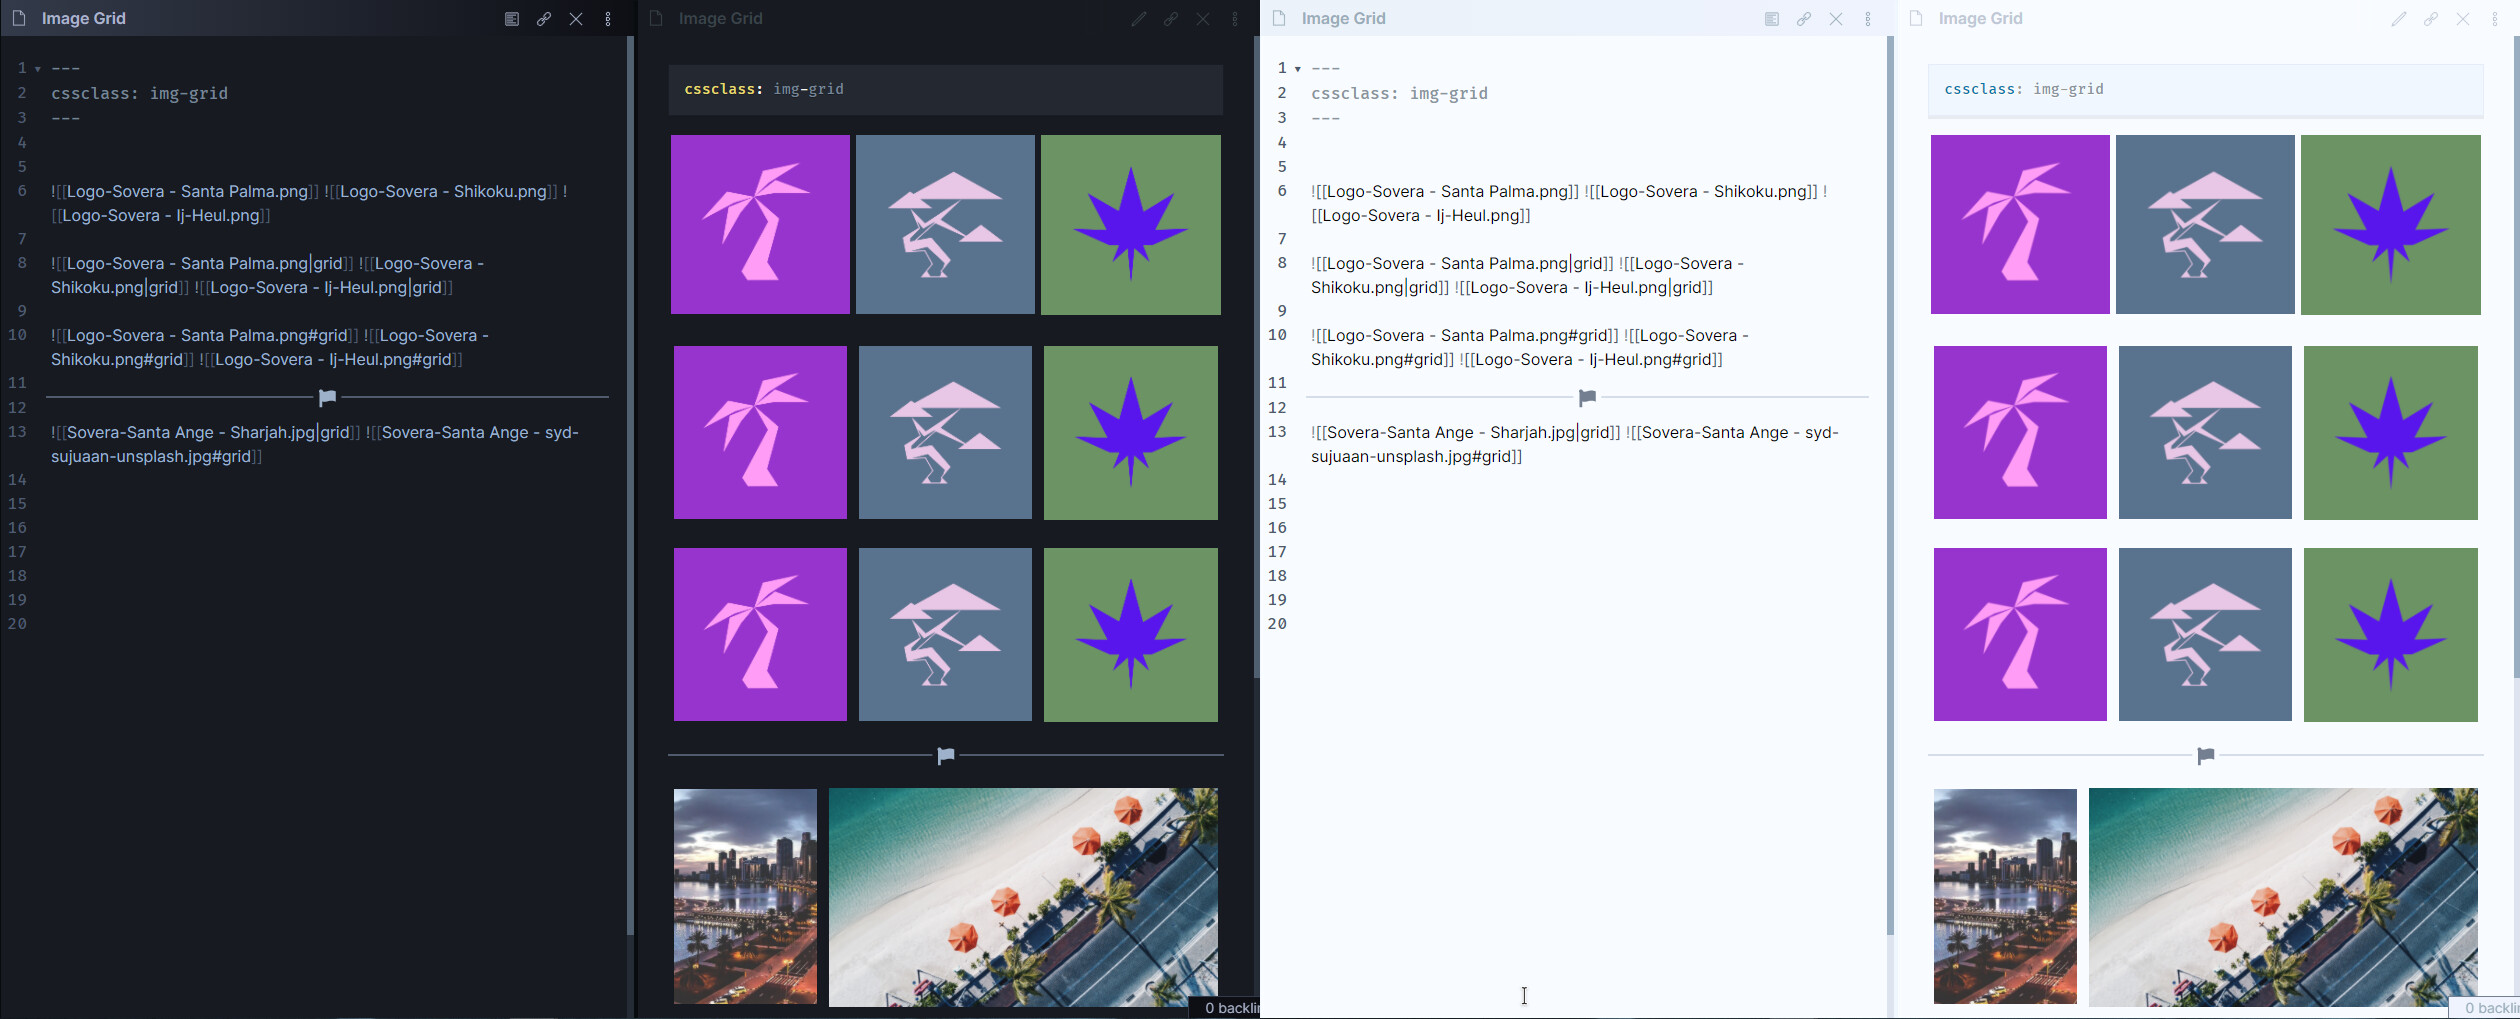The height and width of the screenshot is (1019, 2520).
Task: Click bottom-row bonsai logo in light preview
Action: tap(2205, 634)
